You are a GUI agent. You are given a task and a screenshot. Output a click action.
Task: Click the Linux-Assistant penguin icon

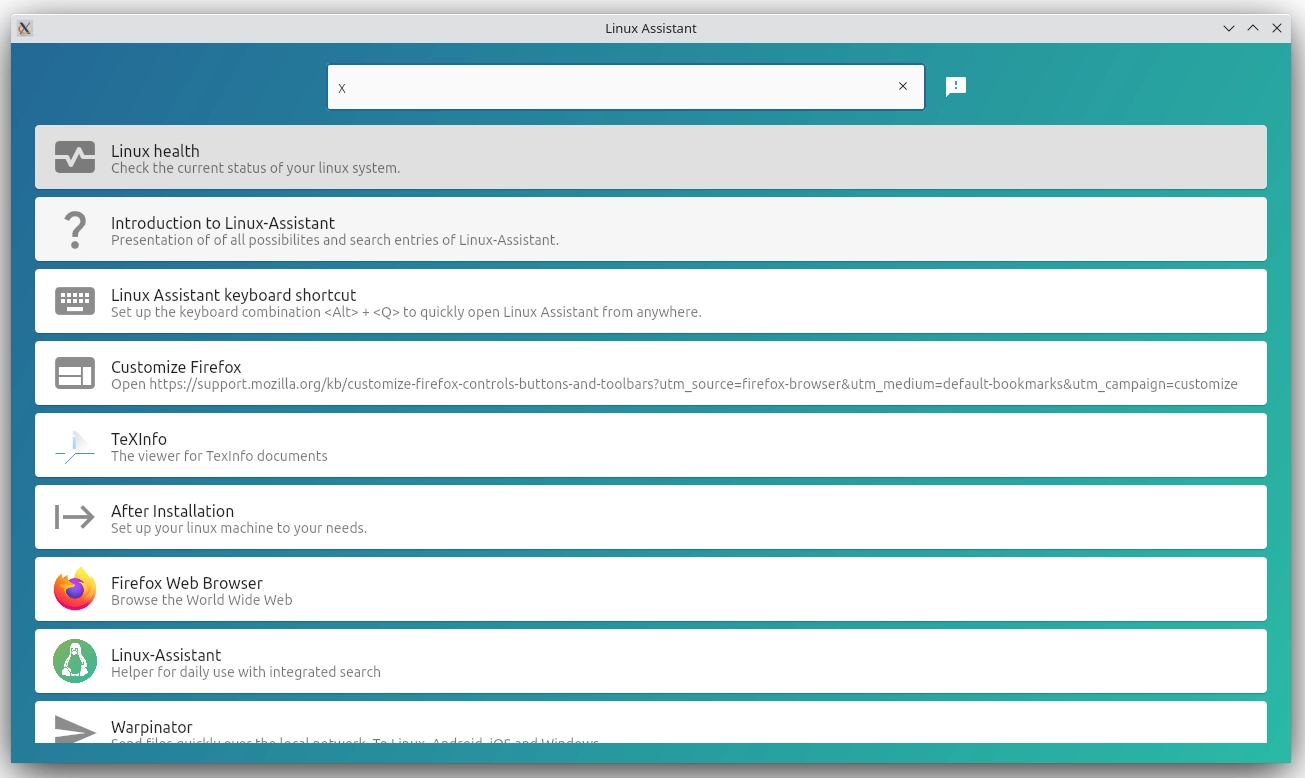(x=75, y=661)
